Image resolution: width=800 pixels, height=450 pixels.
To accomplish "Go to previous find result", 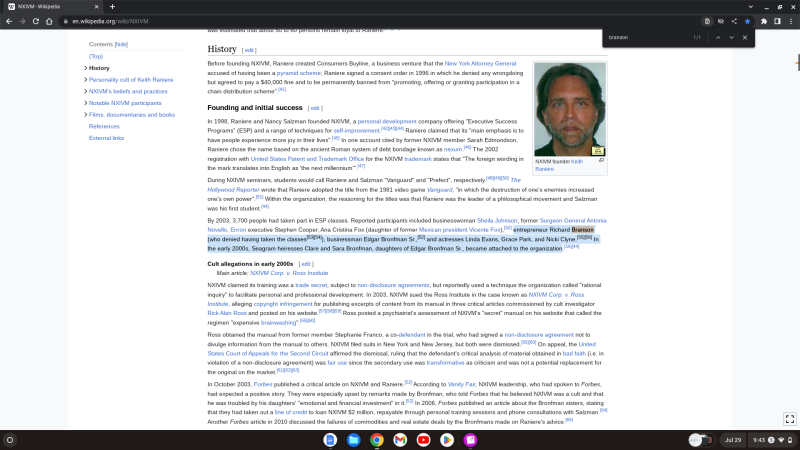I will 718,37.
